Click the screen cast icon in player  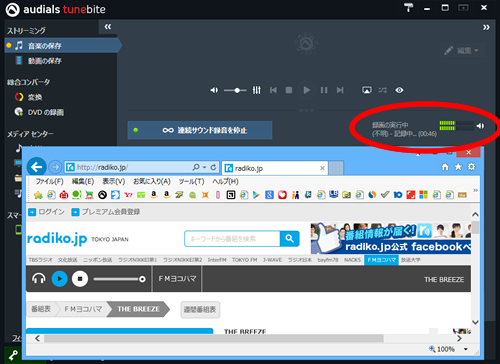coord(367,90)
